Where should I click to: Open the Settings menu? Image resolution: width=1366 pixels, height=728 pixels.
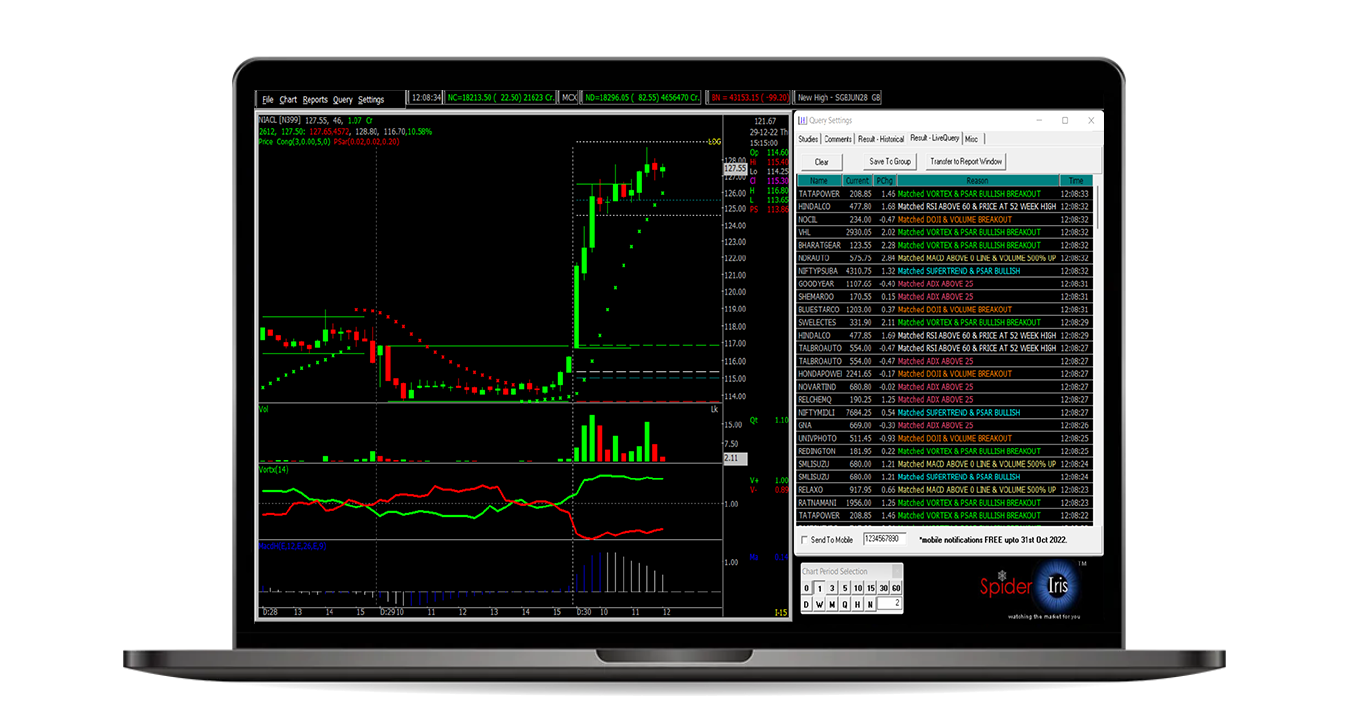371,99
